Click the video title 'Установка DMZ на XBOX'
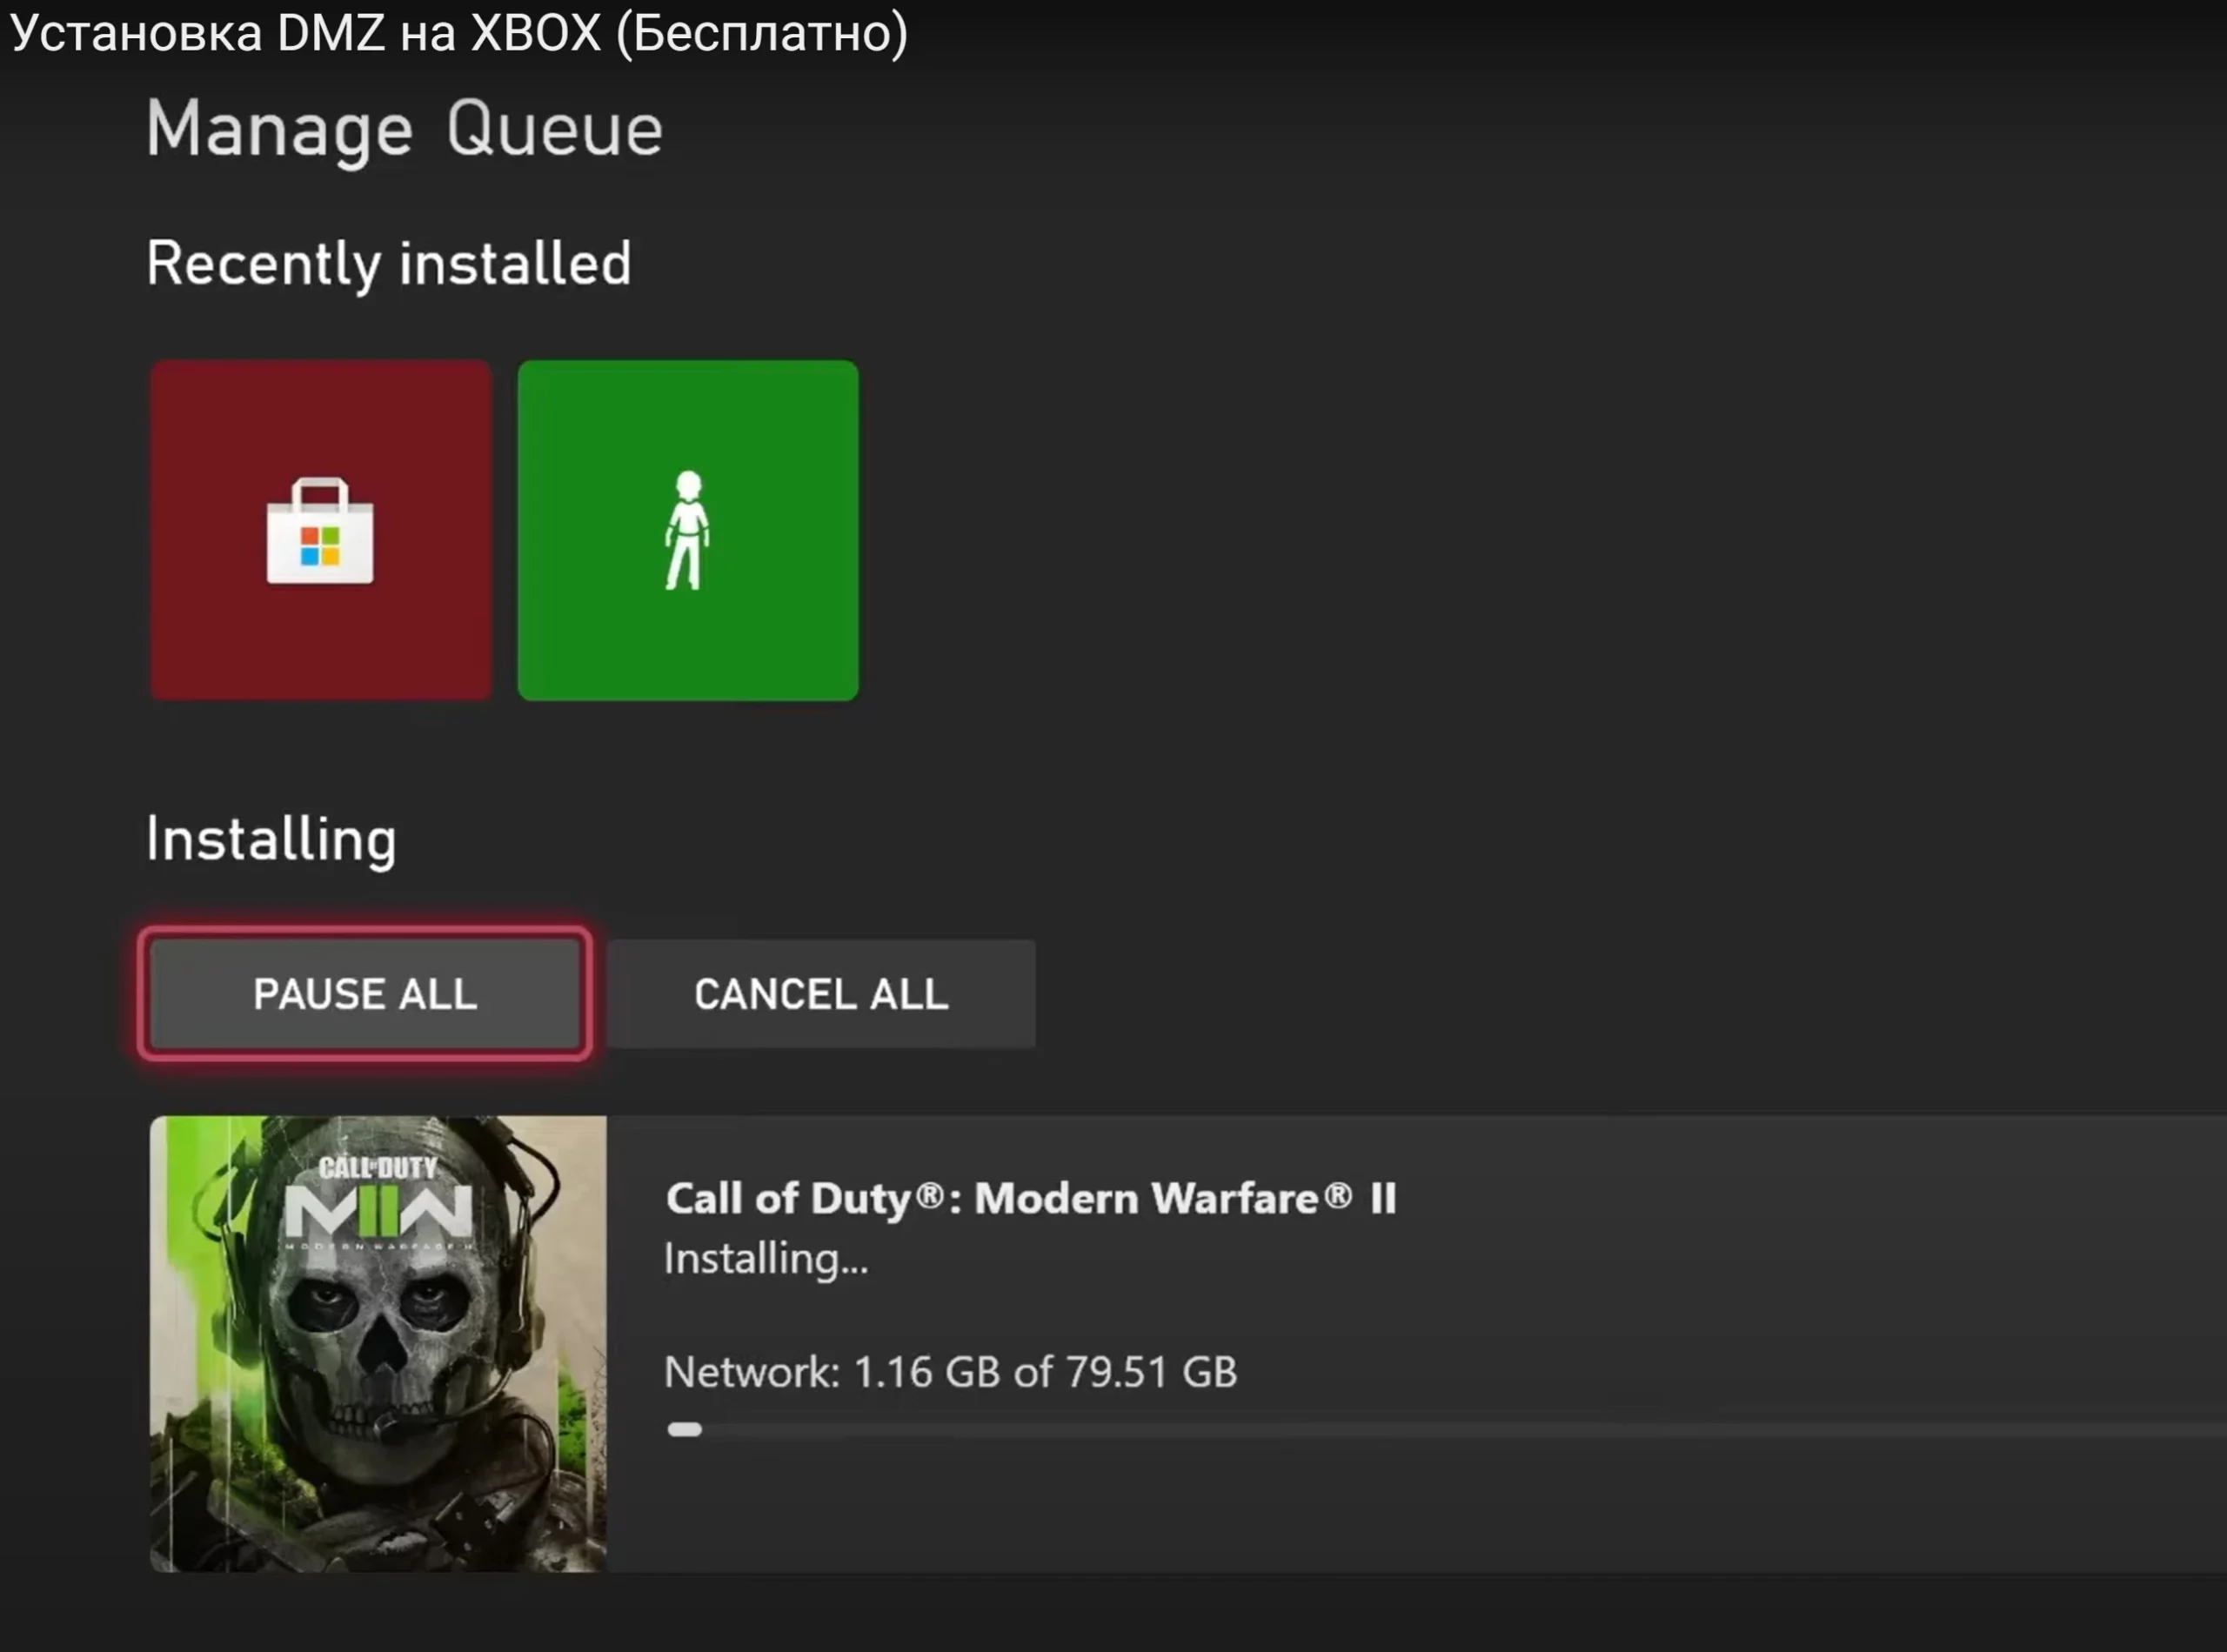2227x1652 pixels. pyautogui.click(x=306, y=33)
